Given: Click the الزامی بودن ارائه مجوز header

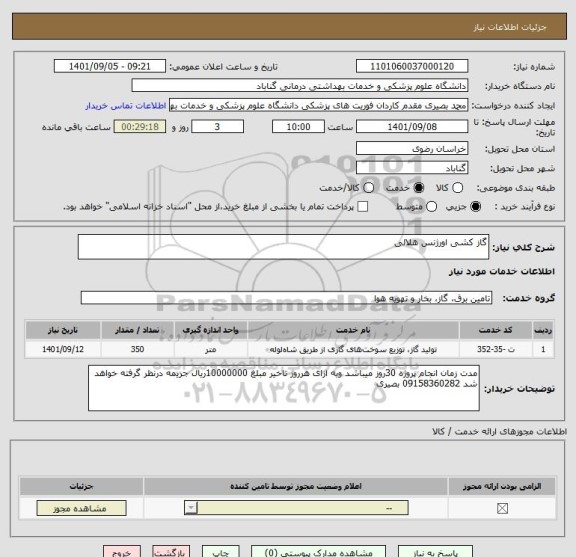Looking at the screenshot, I should pos(502,486).
